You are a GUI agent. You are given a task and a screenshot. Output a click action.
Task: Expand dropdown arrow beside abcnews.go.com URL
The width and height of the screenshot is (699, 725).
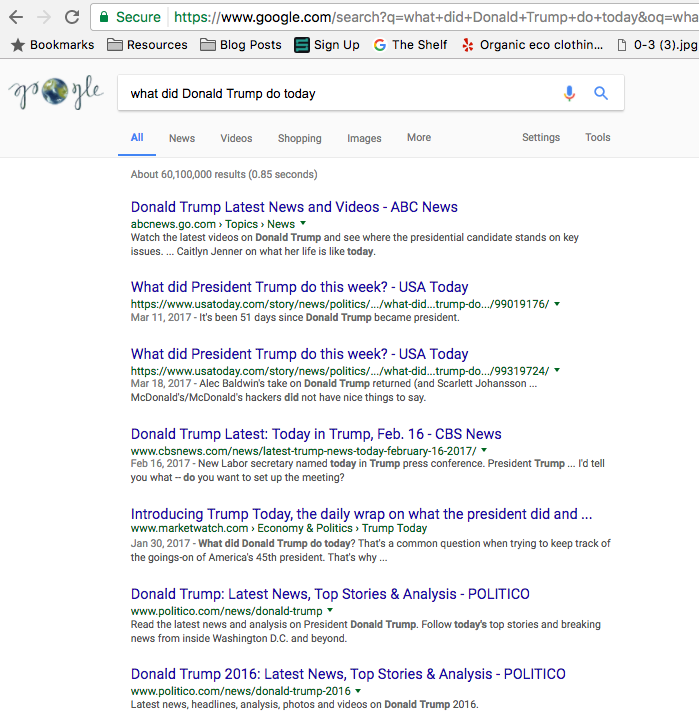tap(303, 223)
